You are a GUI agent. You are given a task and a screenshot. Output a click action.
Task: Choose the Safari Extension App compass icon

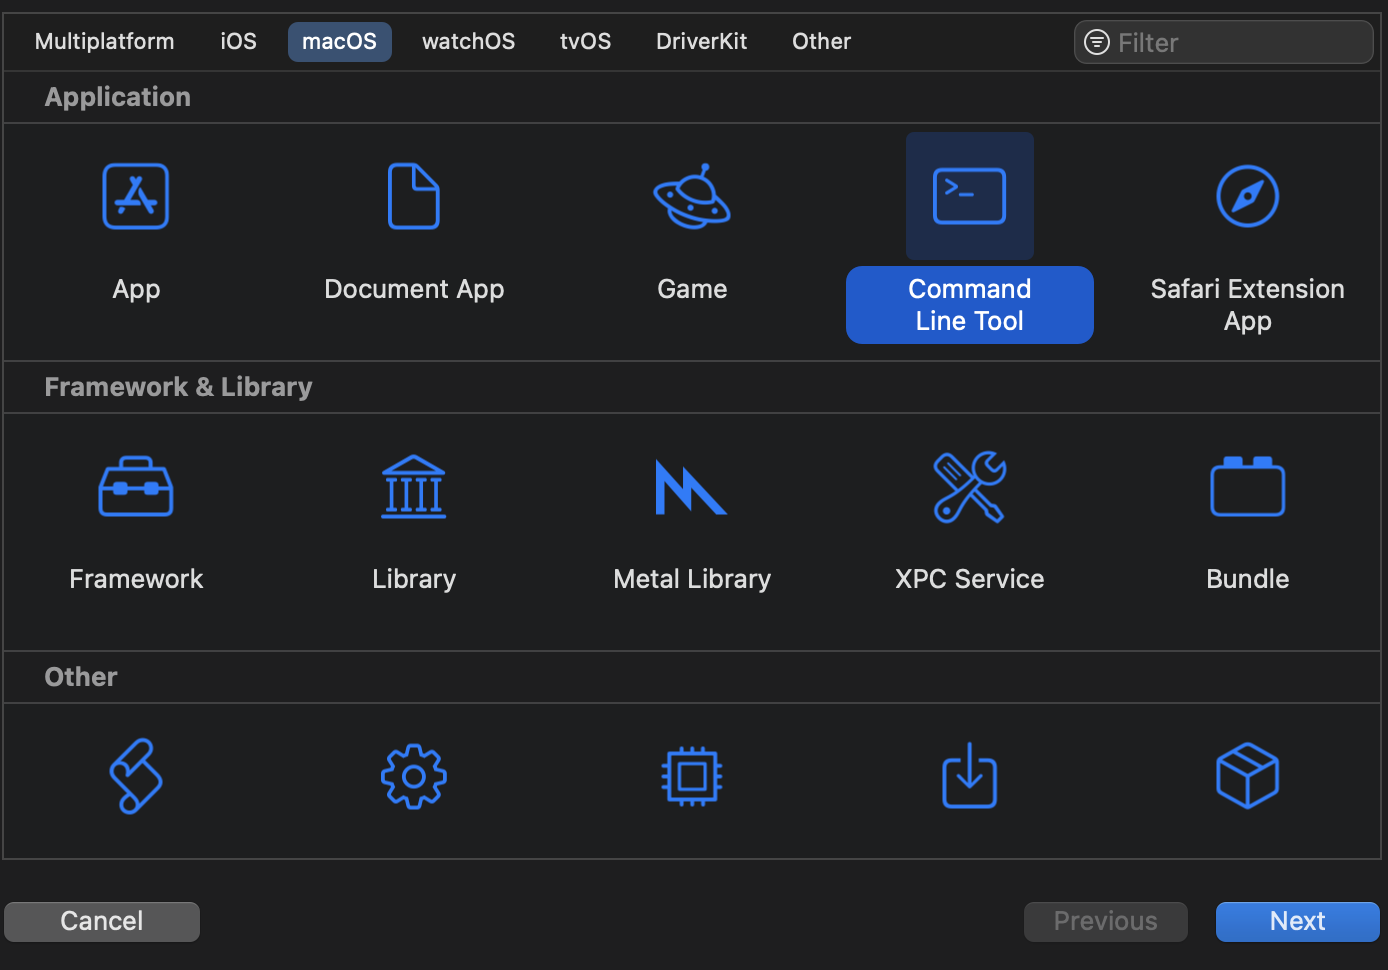click(1248, 196)
